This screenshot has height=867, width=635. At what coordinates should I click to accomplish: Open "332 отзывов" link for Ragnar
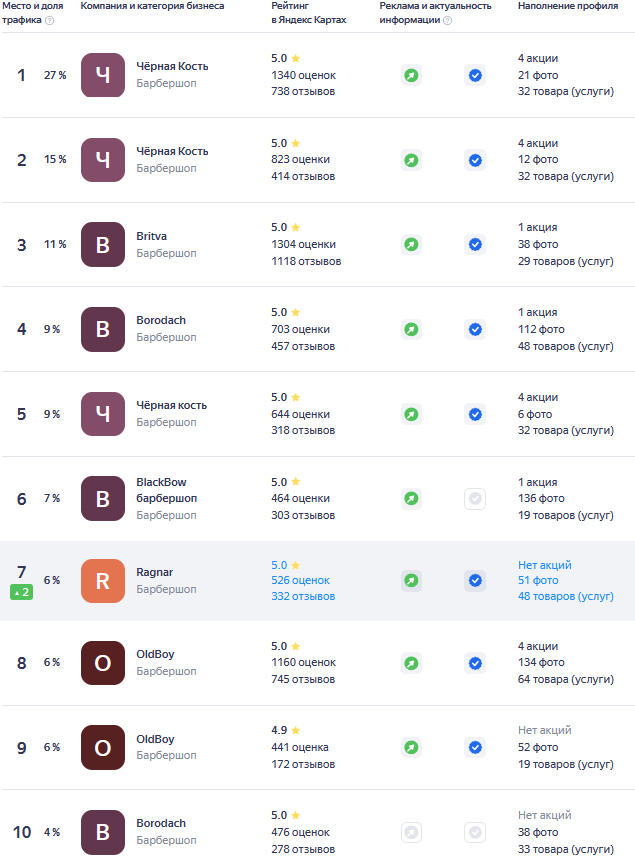[x=303, y=597]
